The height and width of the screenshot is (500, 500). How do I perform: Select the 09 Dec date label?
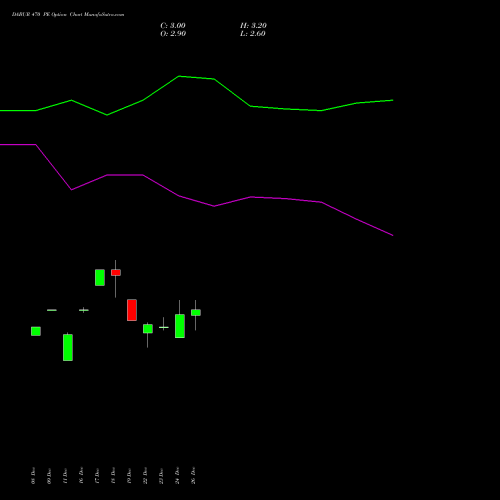pos(49,476)
